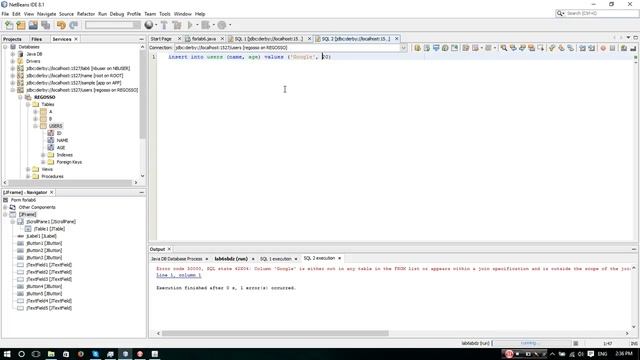Expand the Java DB node
640x360 pixels.
coord(13,54)
